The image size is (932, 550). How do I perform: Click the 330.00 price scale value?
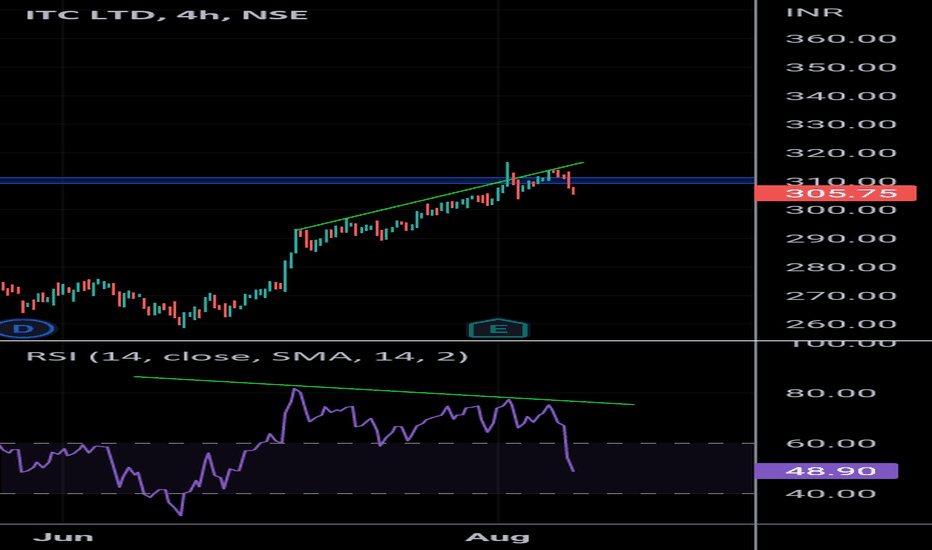pos(841,124)
